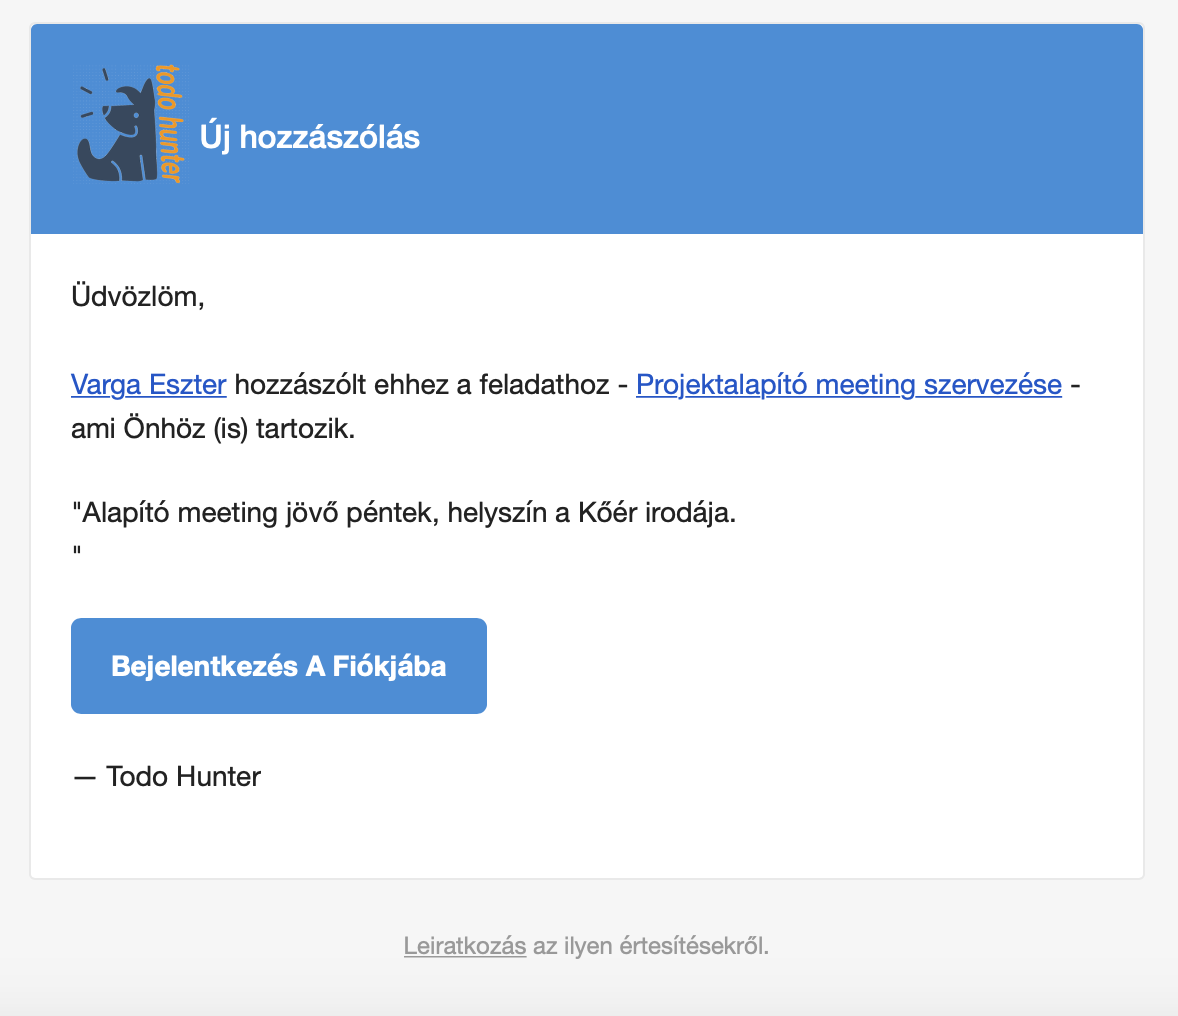The width and height of the screenshot is (1178, 1016).
Task: Click the Új hozzászólás title text
Action: tap(311, 138)
